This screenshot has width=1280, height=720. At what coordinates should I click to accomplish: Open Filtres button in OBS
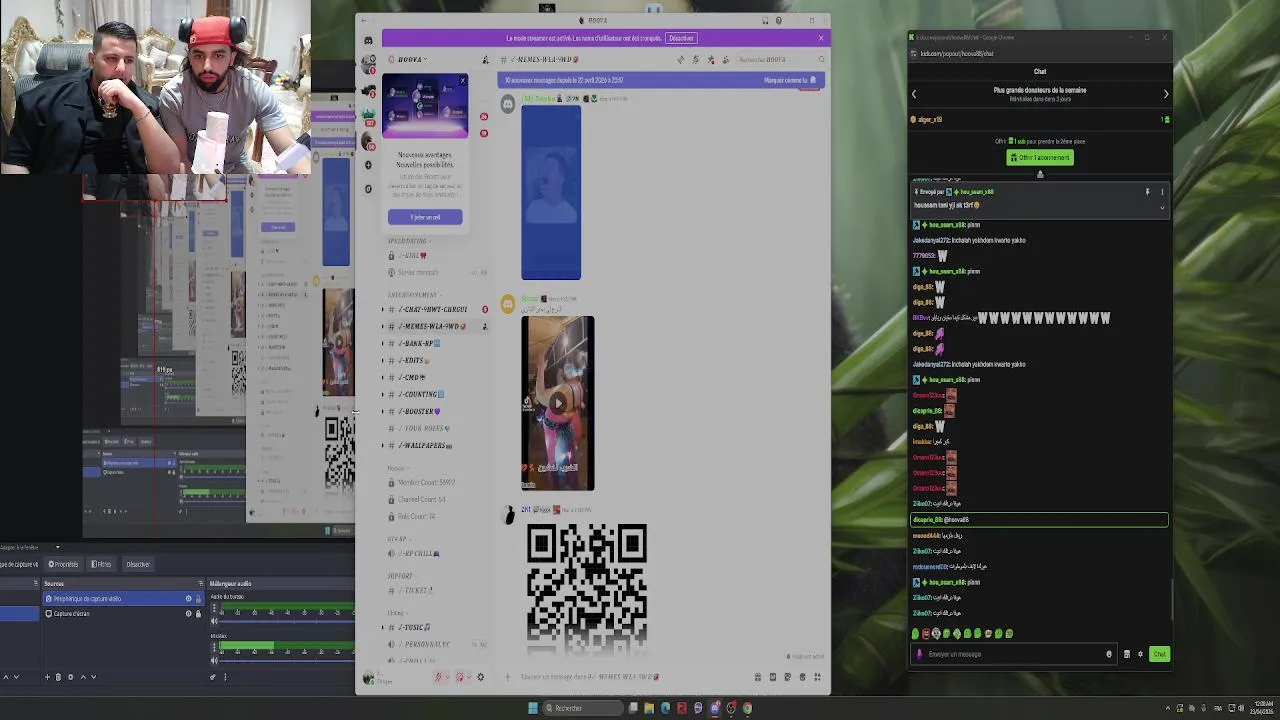tap(101, 564)
